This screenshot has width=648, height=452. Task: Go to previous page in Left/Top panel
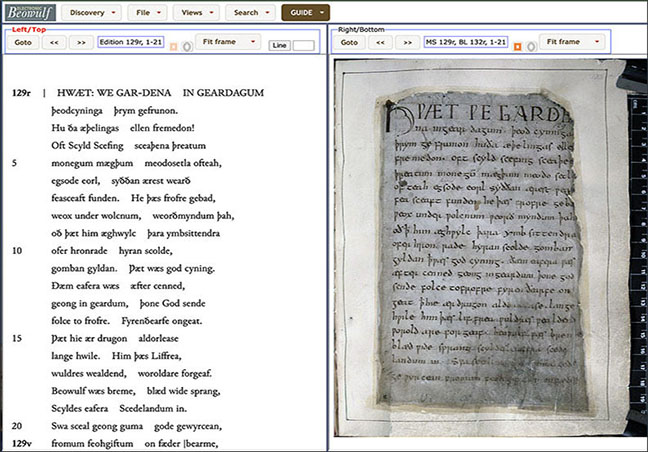pyautogui.click(x=54, y=42)
